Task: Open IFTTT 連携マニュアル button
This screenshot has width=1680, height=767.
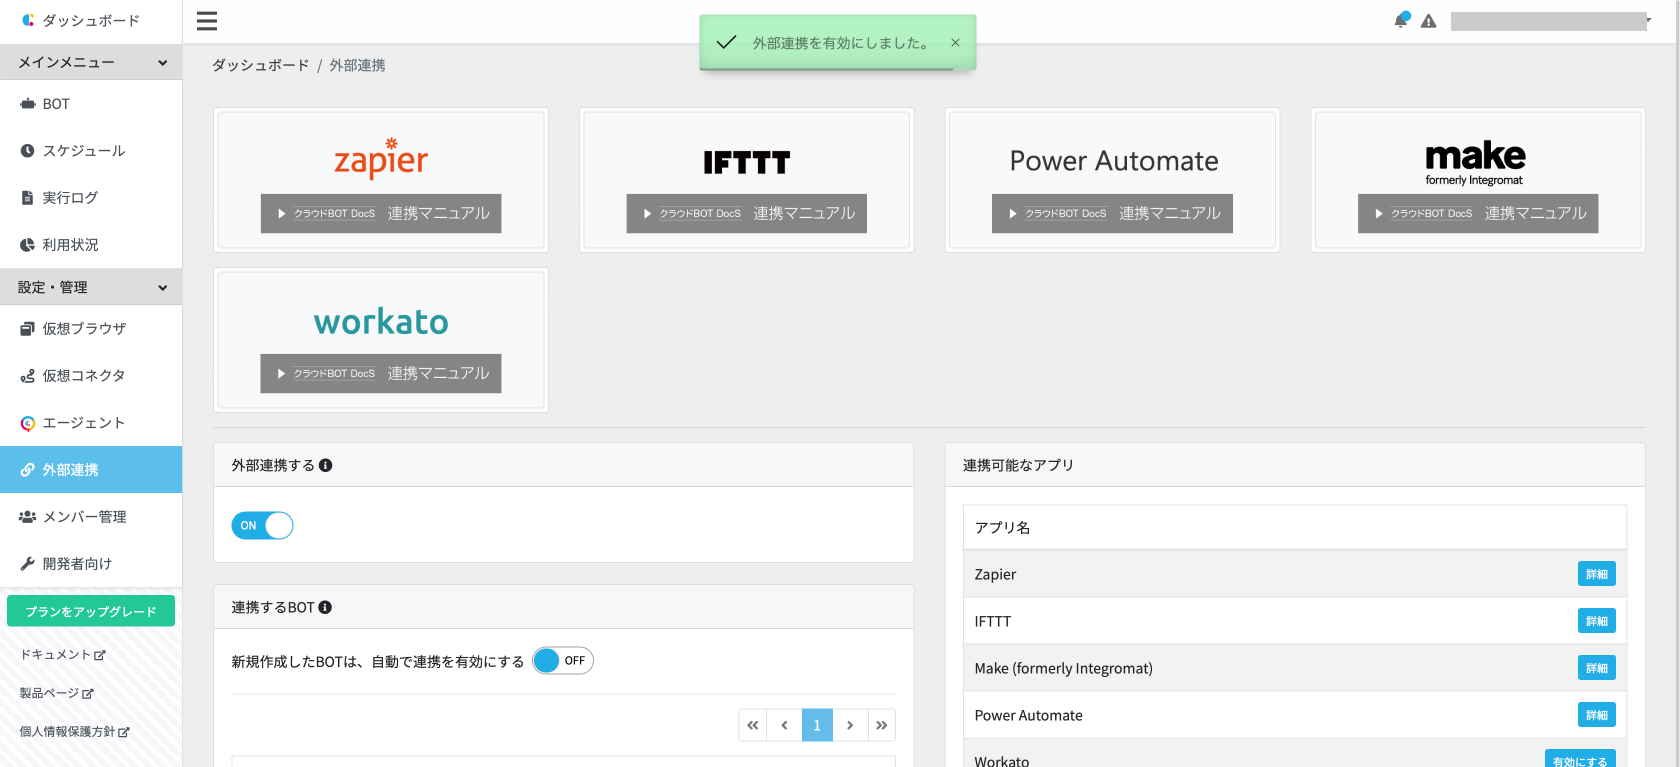Action: pyautogui.click(x=747, y=213)
